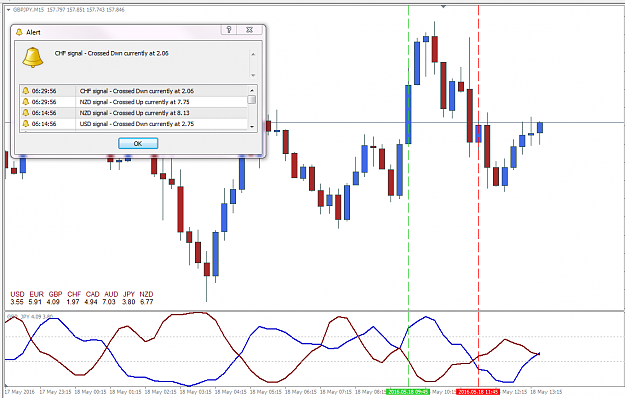Screen dimensions: 625x398
Task: Click the 'GBP, JPY 4.09 3.80' indicator label
Action: tap(29, 317)
